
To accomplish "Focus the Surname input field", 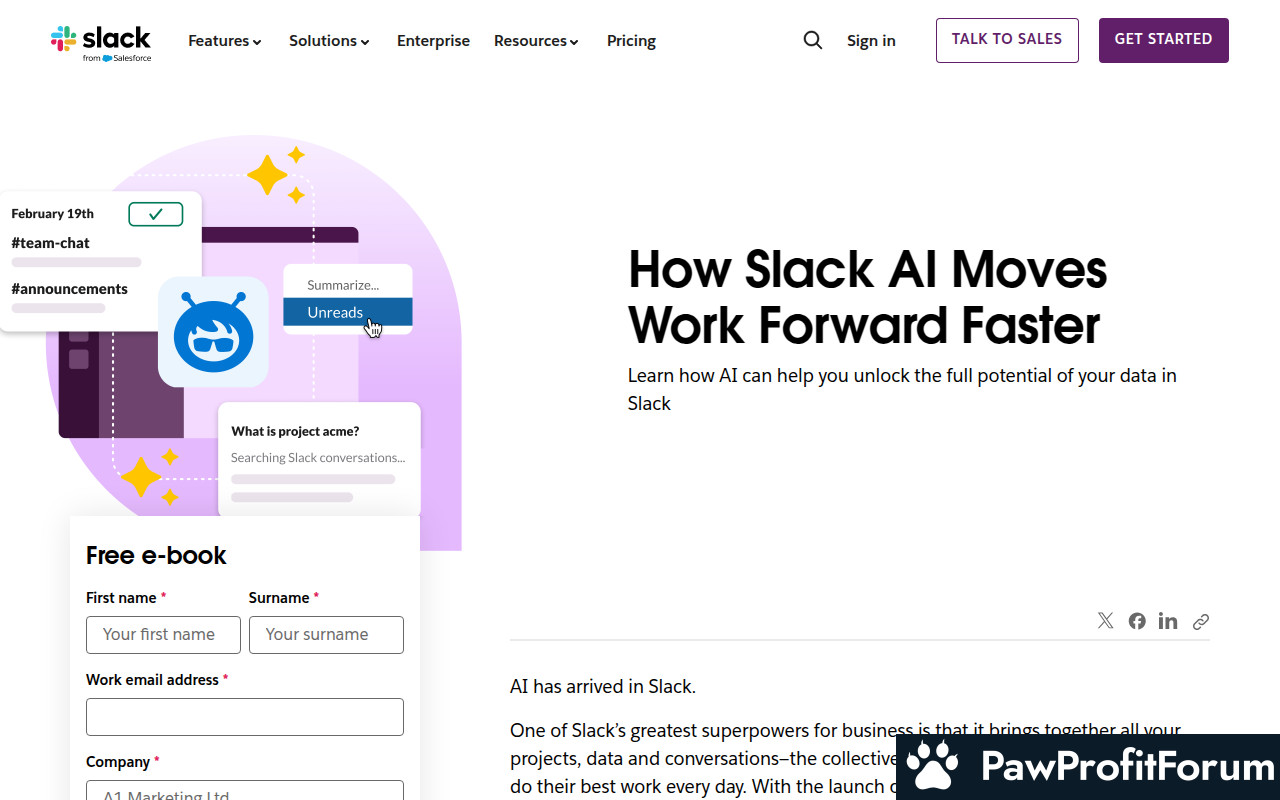I will tap(326, 635).
